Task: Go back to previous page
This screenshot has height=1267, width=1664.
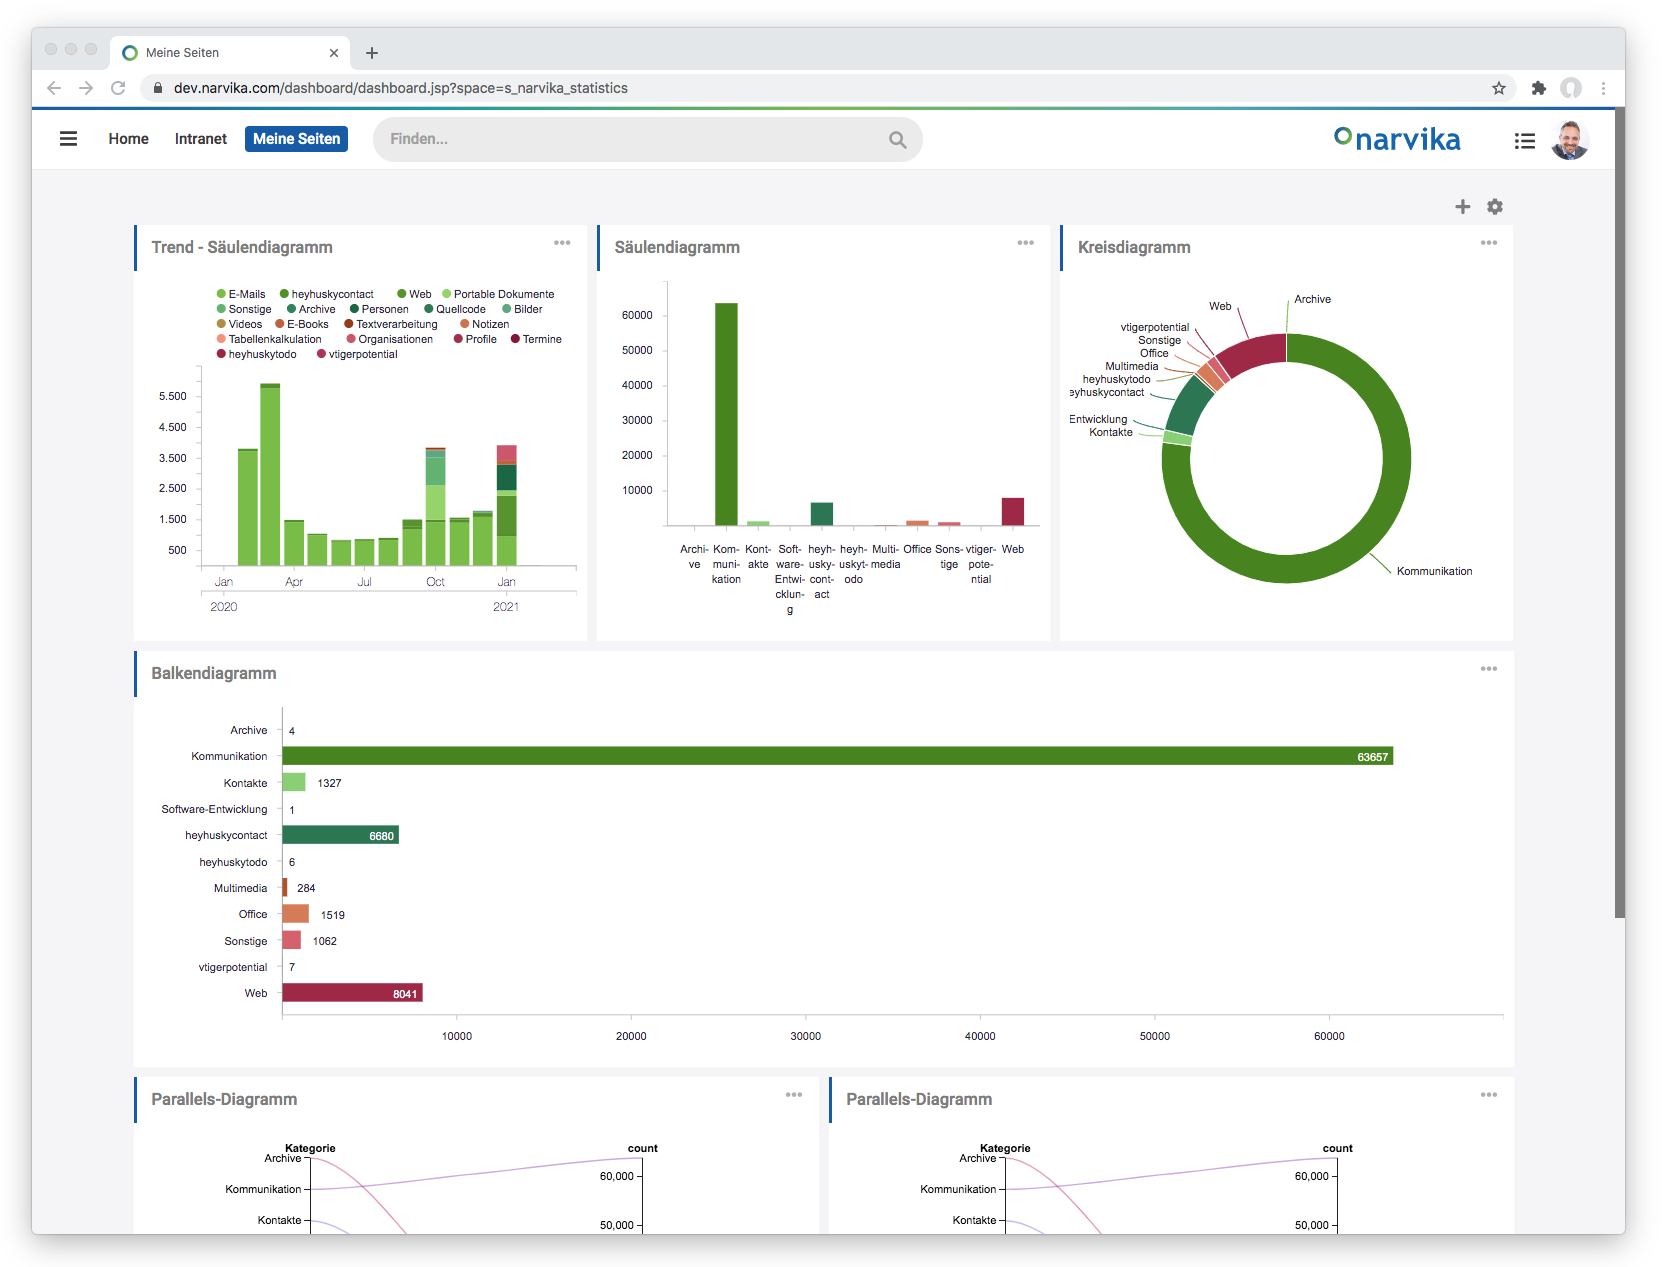Action: (54, 88)
